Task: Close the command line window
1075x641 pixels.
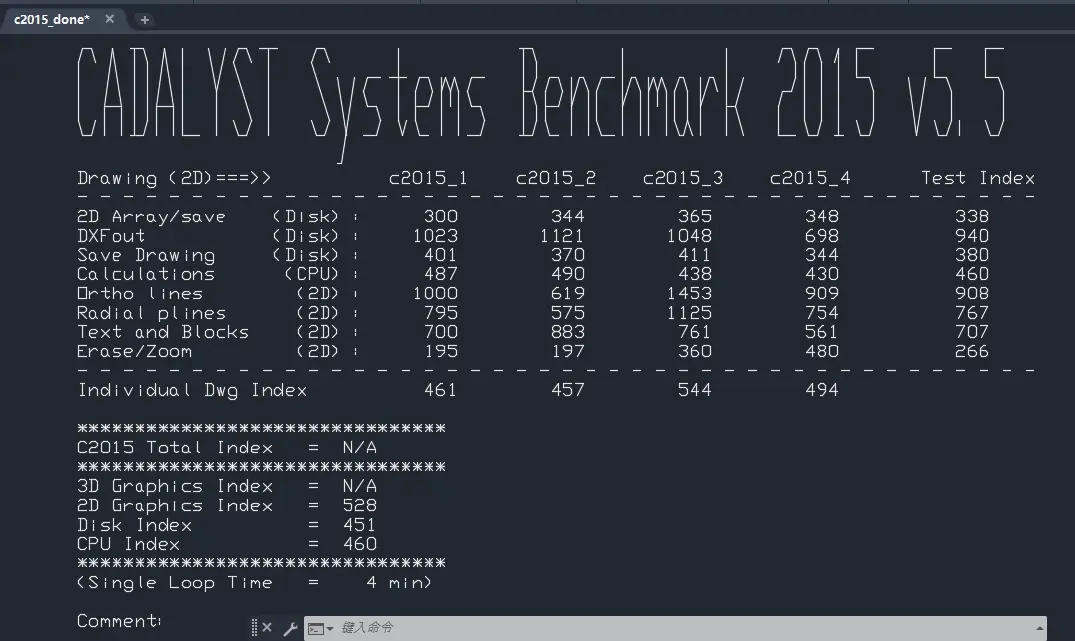Action: coord(267,627)
